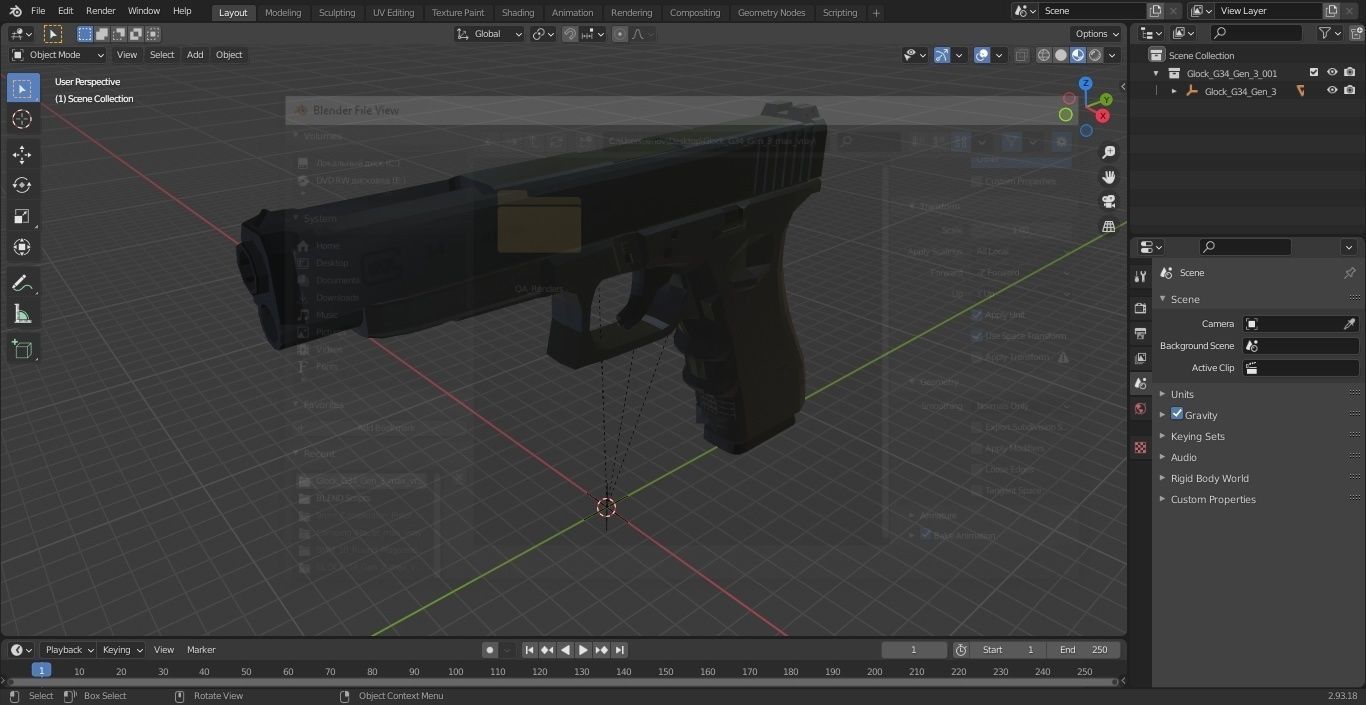1366x705 pixels.
Task: Click the Blender logo menu icon
Action: pyautogui.click(x=15, y=11)
